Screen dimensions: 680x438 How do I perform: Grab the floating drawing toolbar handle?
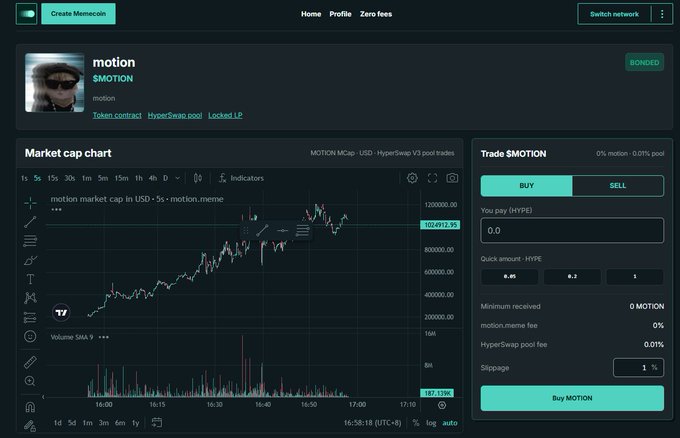pos(246,230)
